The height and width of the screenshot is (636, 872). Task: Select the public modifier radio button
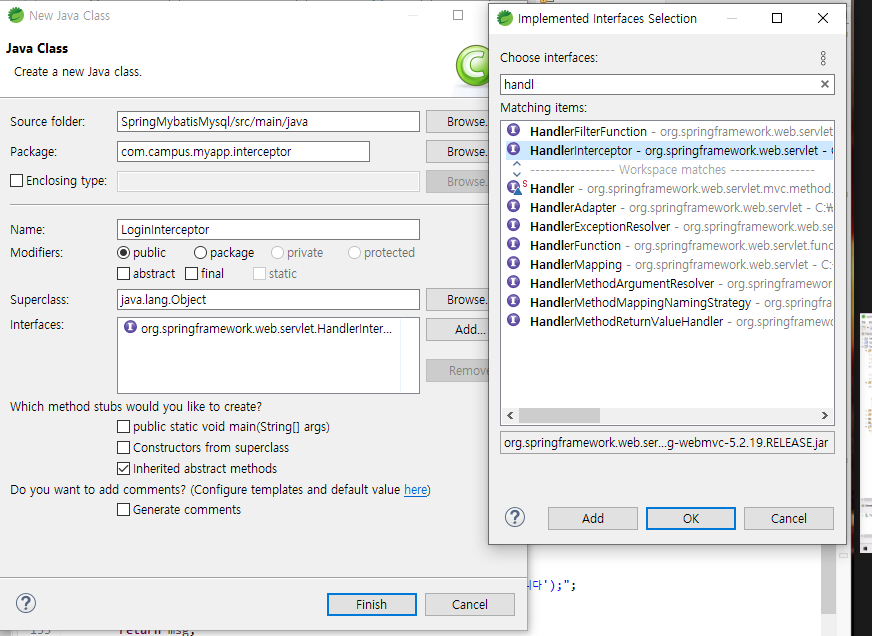(x=123, y=252)
